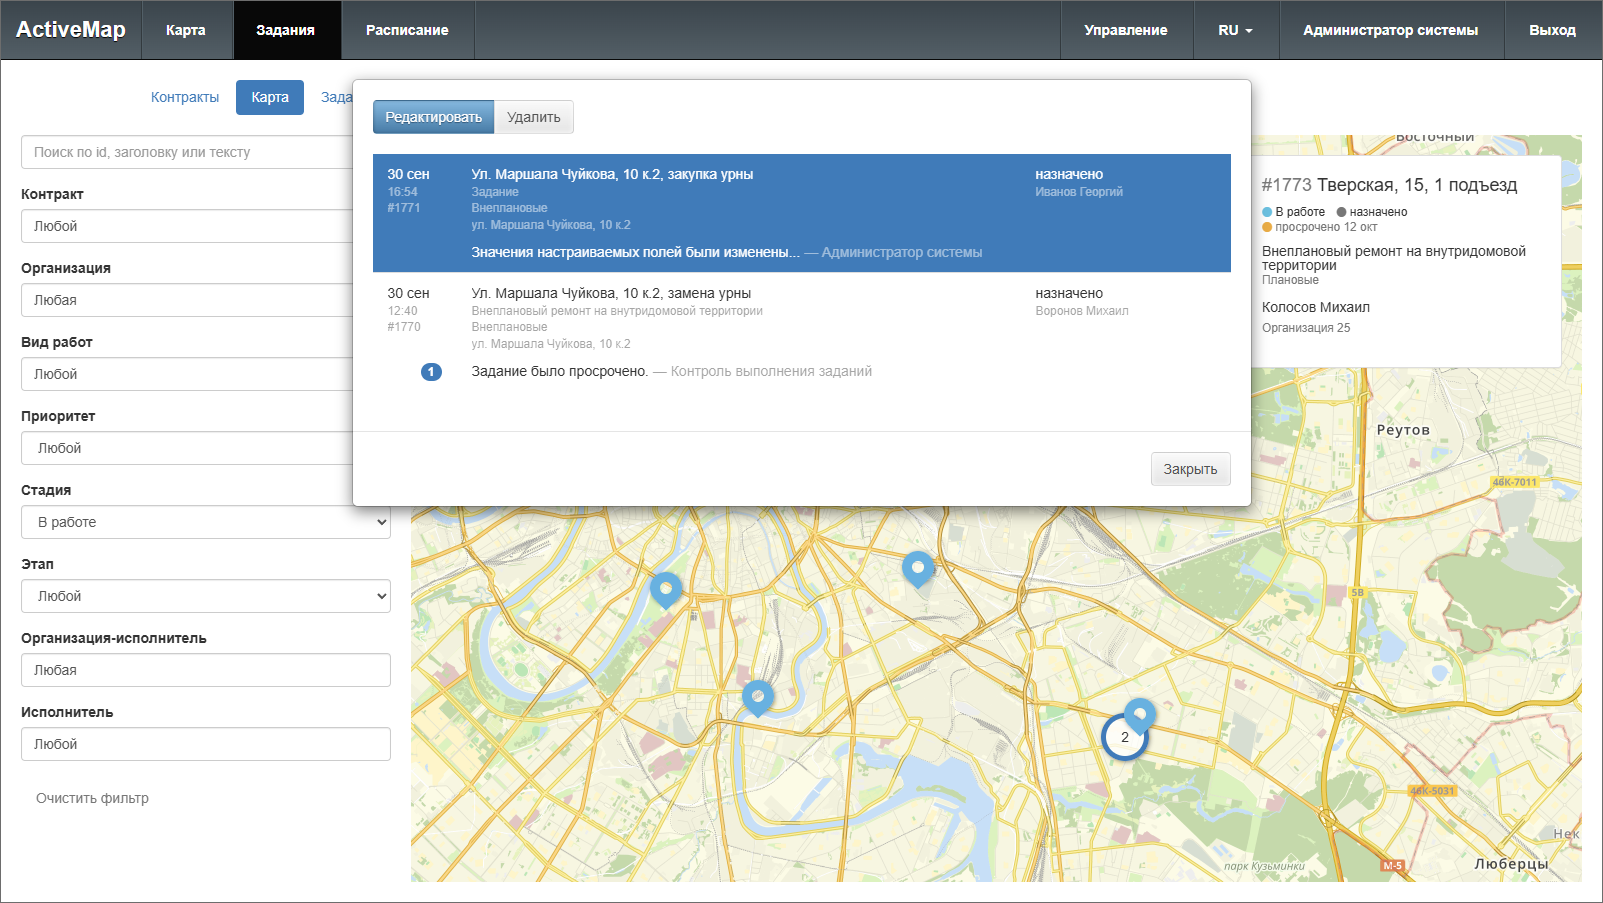Click the map pin near the river bend
Viewport: 1603px width, 903px height.
coord(758,696)
